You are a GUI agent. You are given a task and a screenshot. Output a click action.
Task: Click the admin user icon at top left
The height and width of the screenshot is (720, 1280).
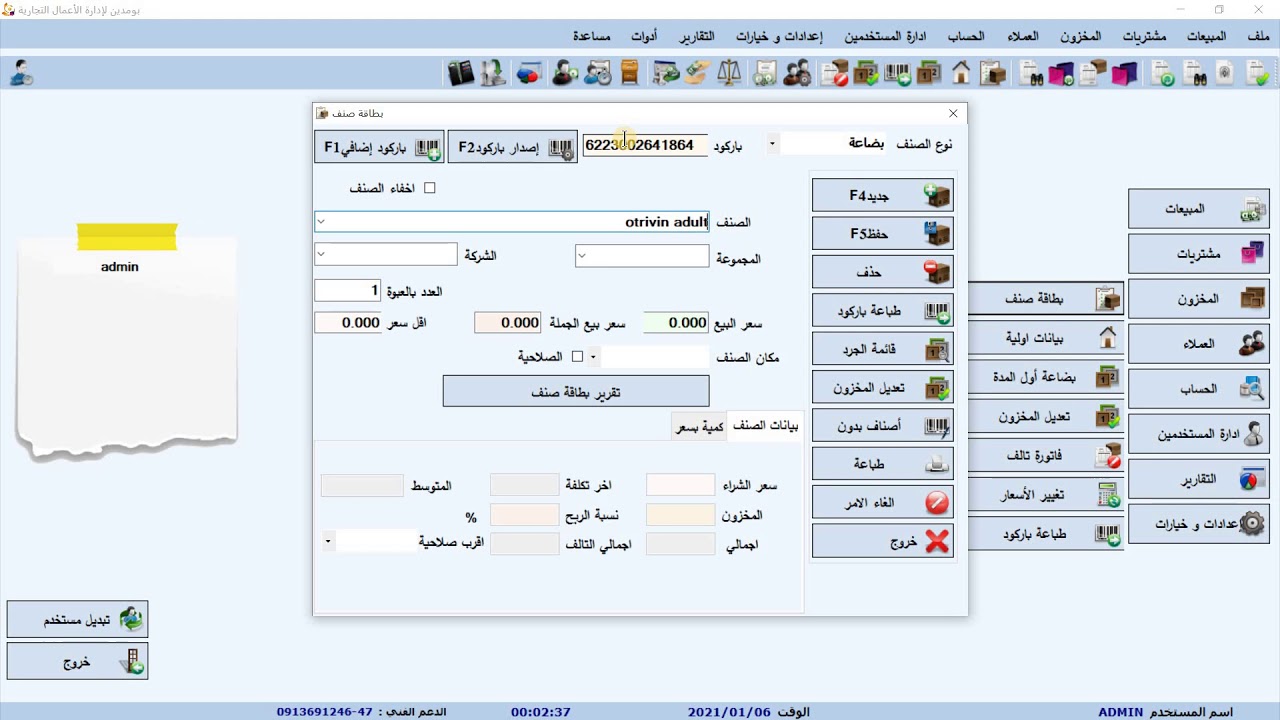point(21,73)
